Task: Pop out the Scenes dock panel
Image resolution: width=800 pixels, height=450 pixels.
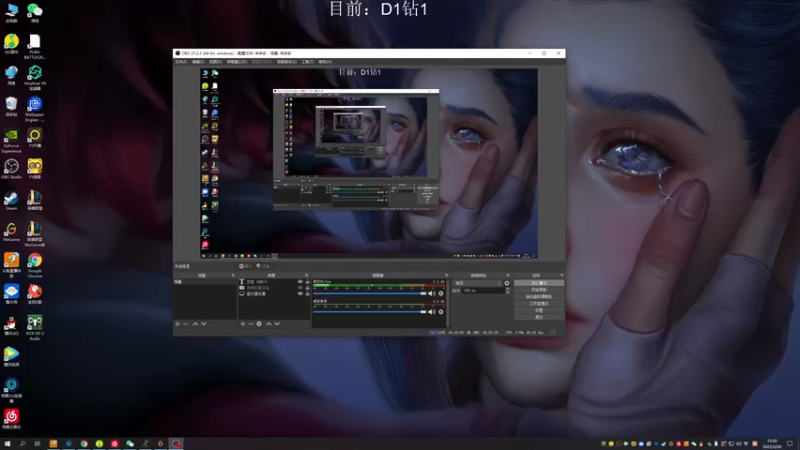Action: tap(233, 276)
